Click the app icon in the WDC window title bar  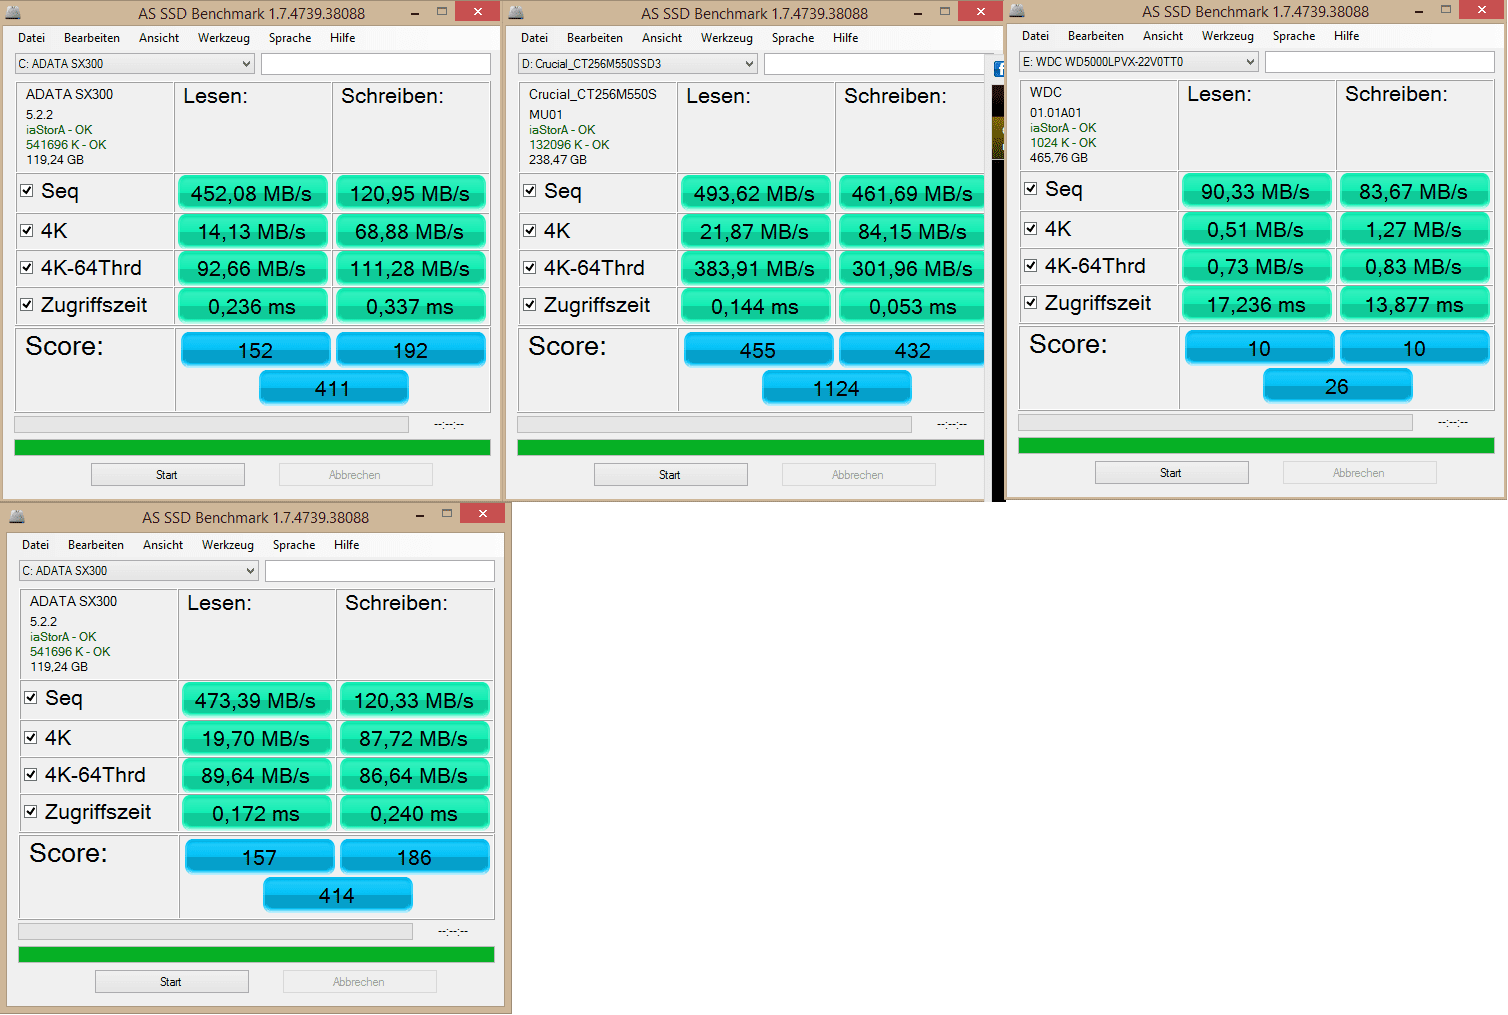click(x=1017, y=10)
